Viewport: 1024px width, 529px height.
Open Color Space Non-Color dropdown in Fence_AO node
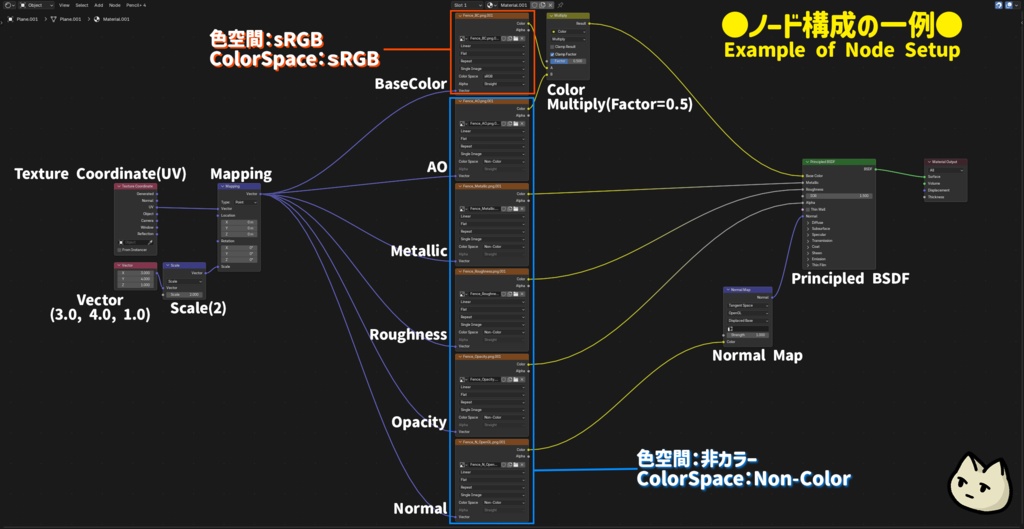tap(504, 161)
